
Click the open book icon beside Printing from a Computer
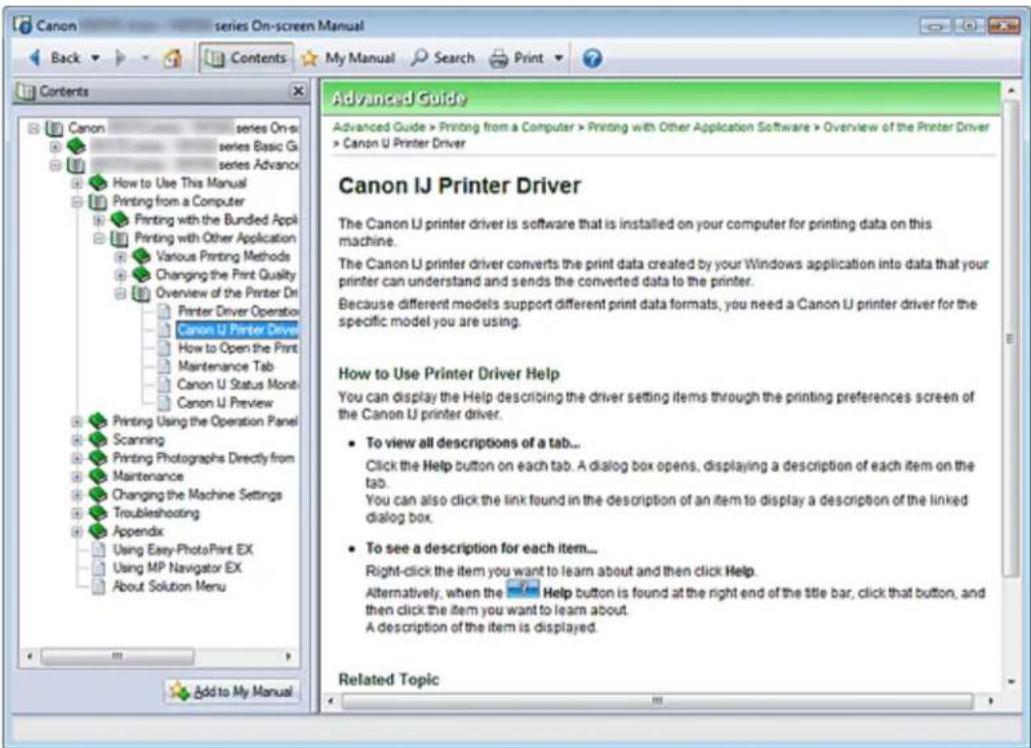click(98, 201)
